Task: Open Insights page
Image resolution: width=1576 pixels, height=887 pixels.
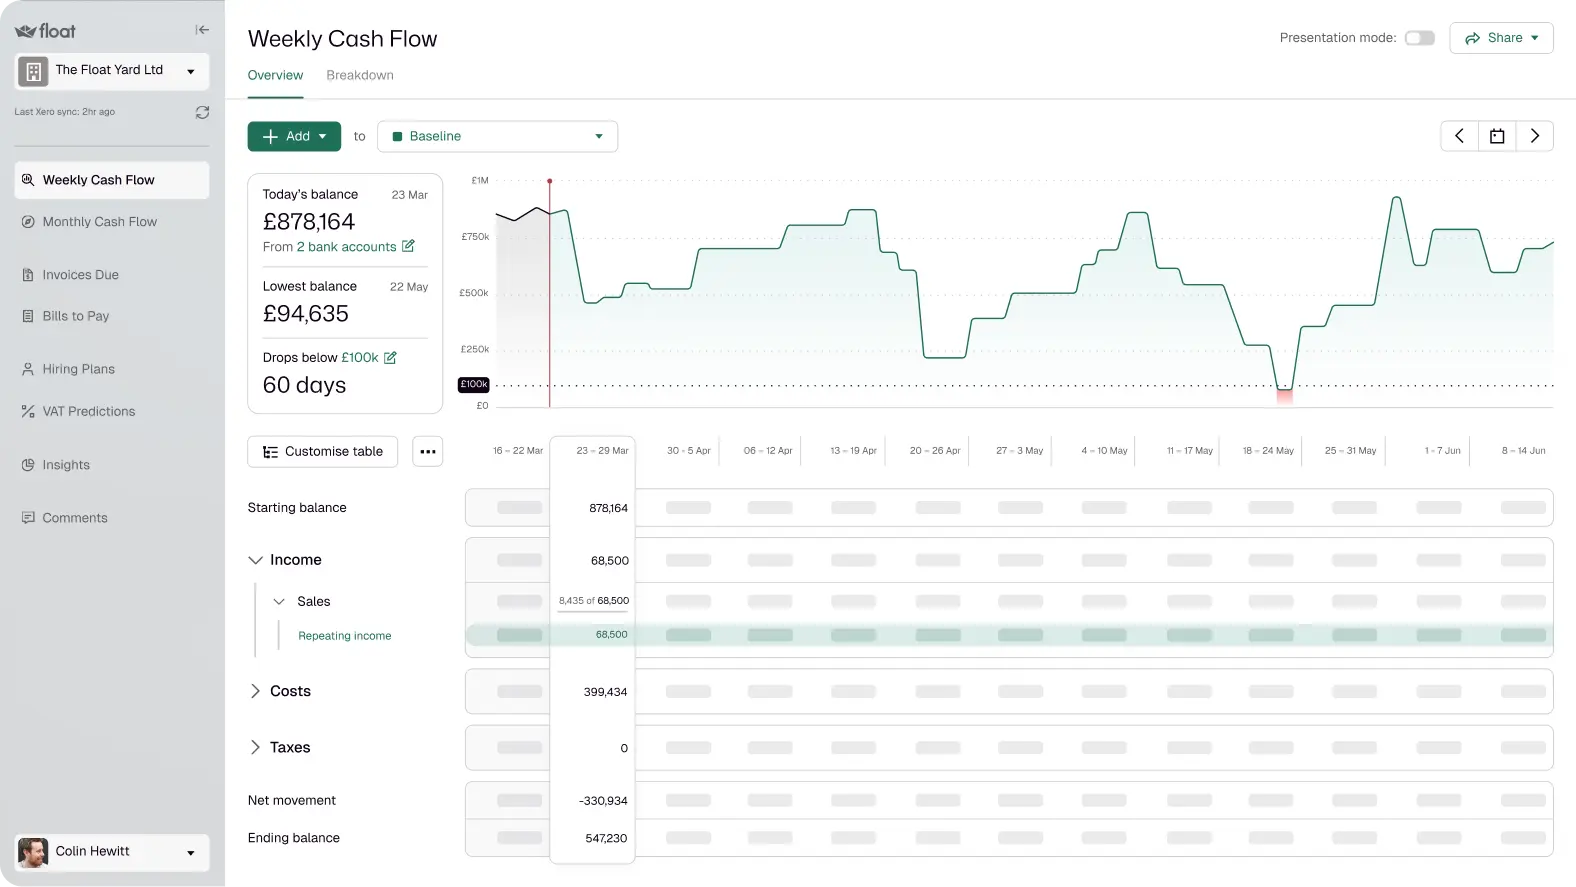Action: 66,465
